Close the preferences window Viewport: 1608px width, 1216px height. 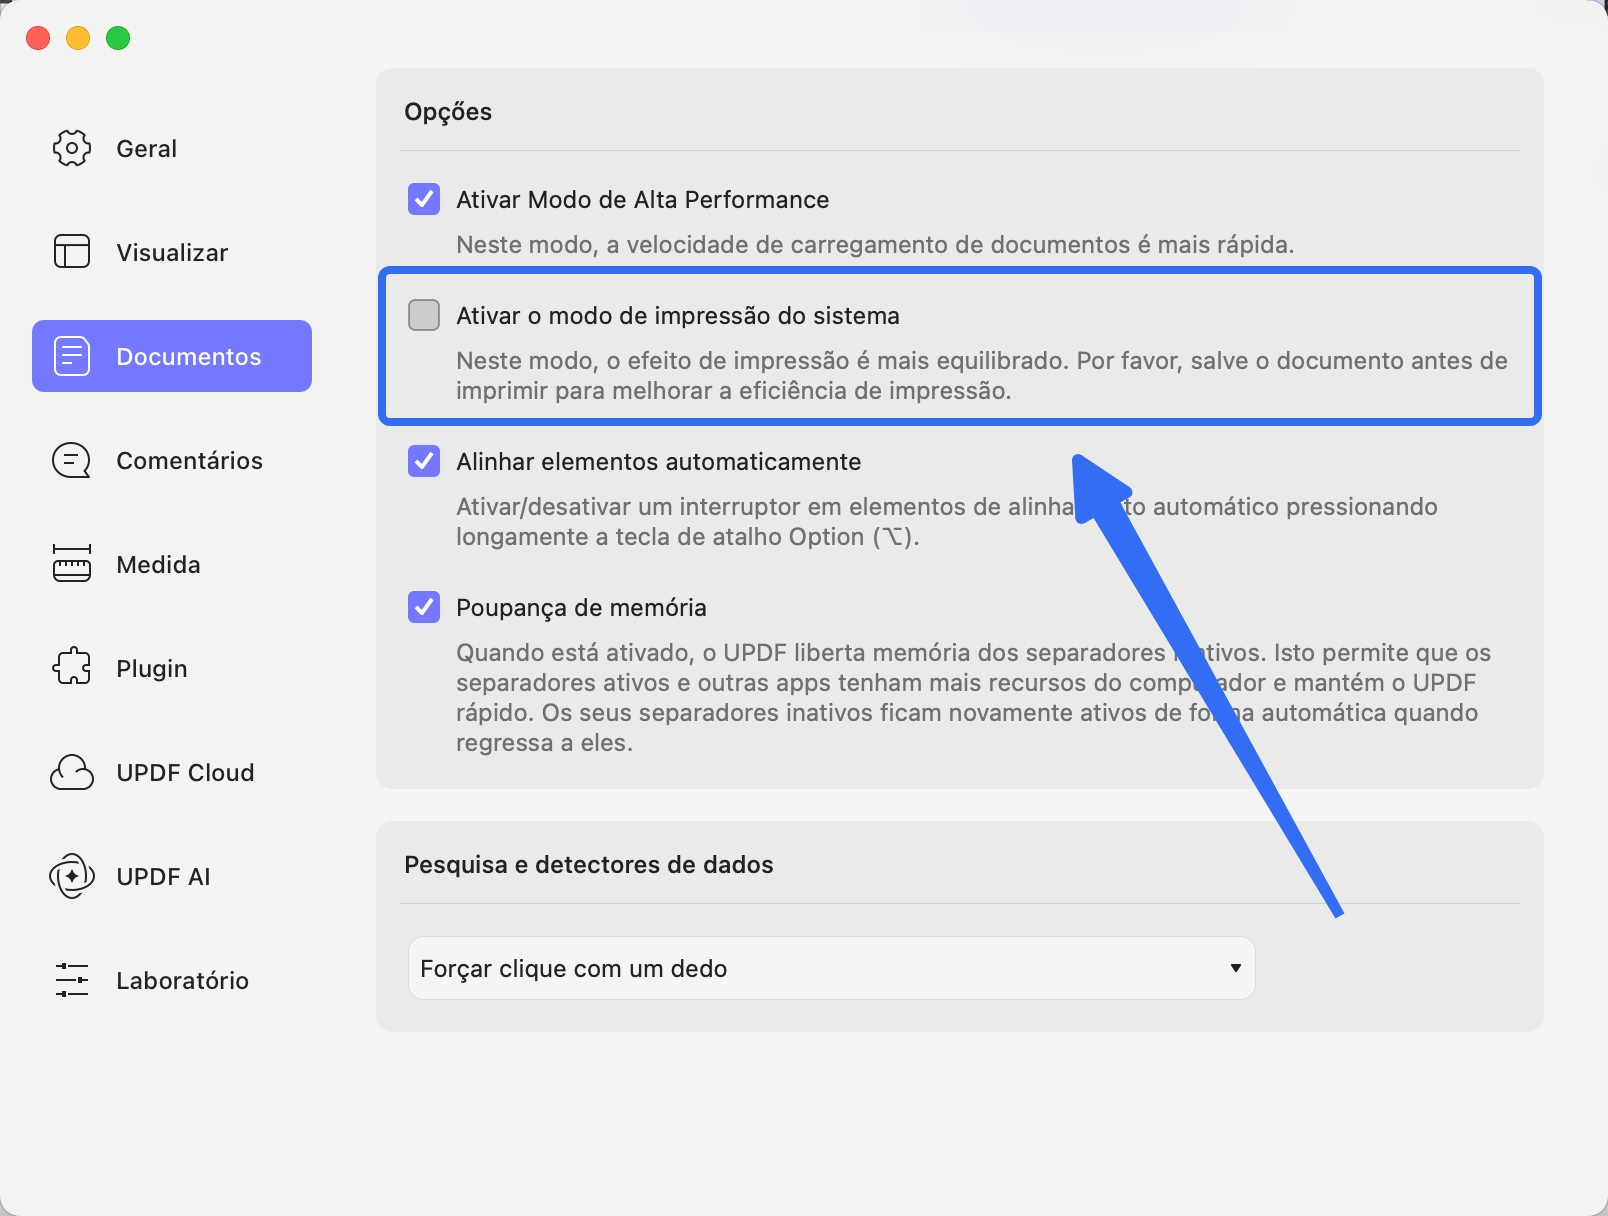coord(38,38)
